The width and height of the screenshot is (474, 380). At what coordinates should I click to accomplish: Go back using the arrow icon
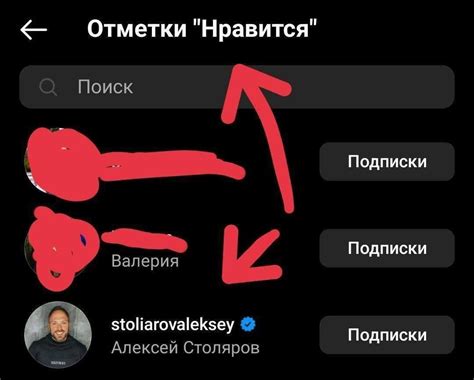tap(34, 30)
